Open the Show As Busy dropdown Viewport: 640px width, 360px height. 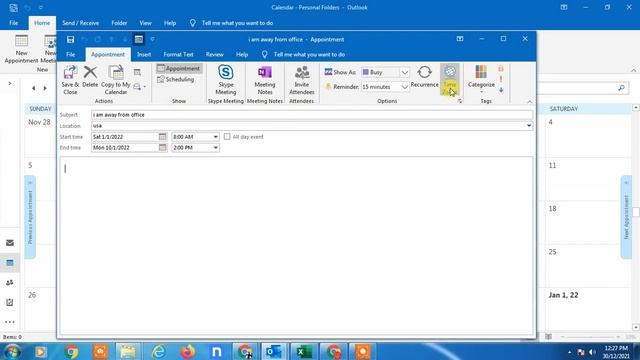pos(404,72)
